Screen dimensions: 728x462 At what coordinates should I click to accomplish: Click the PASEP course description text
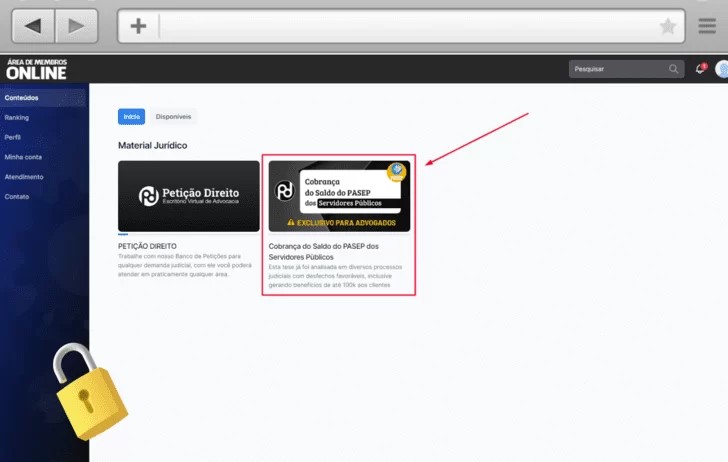point(335,276)
